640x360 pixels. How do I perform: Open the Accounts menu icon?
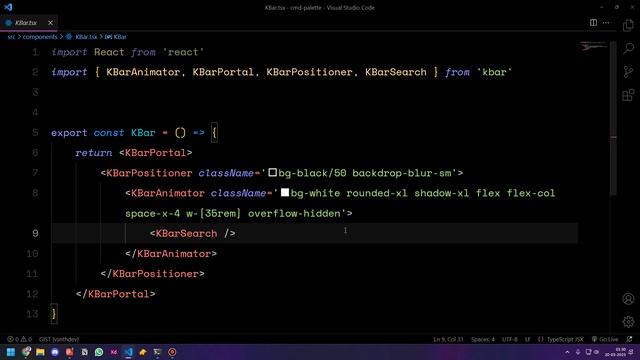(x=628, y=299)
